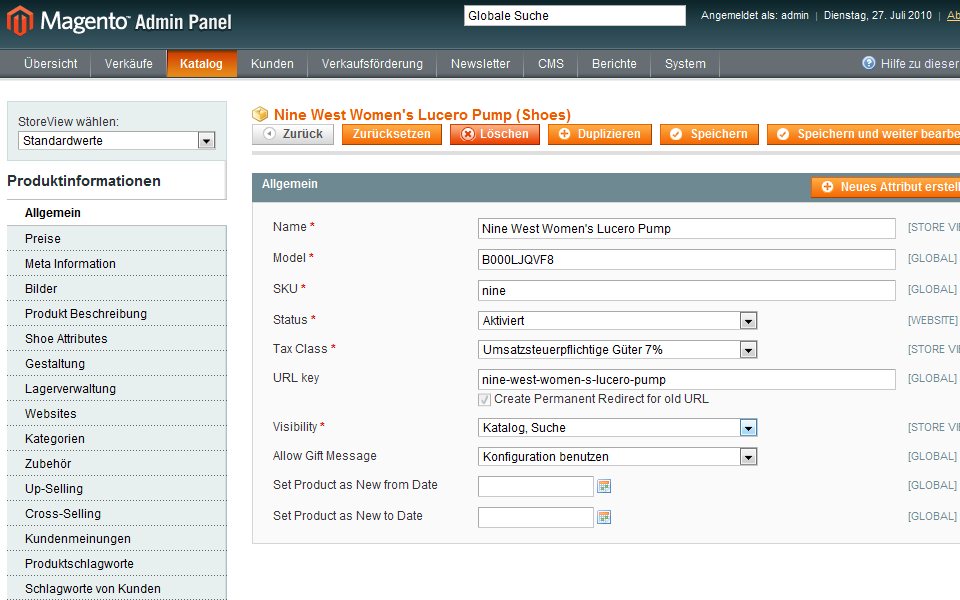Open the Berichte menu
This screenshot has width=960, height=600.
[x=614, y=64]
